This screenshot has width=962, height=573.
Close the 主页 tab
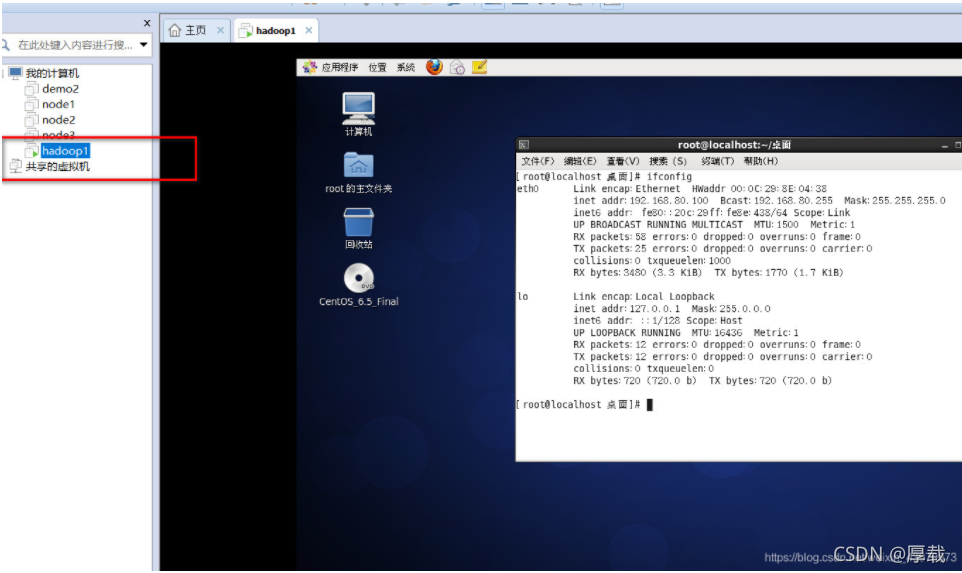pos(220,30)
